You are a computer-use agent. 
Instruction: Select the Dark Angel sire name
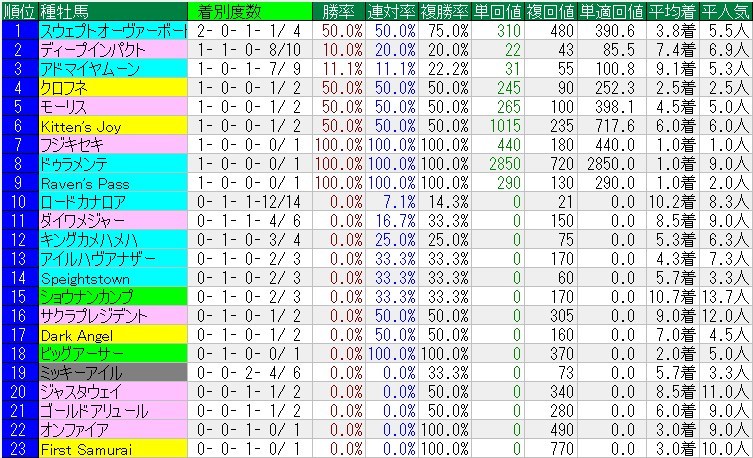113,335
